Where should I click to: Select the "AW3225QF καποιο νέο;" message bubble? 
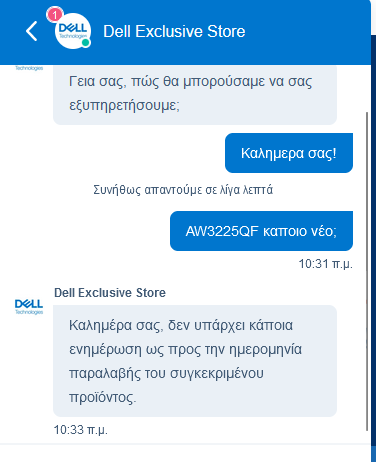pyautogui.click(x=261, y=231)
